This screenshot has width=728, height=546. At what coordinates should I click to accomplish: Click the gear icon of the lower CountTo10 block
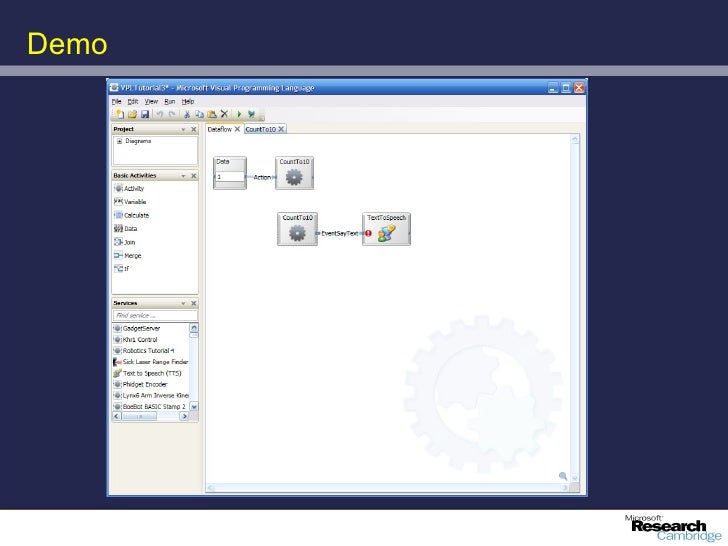pyautogui.click(x=297, y=233)
